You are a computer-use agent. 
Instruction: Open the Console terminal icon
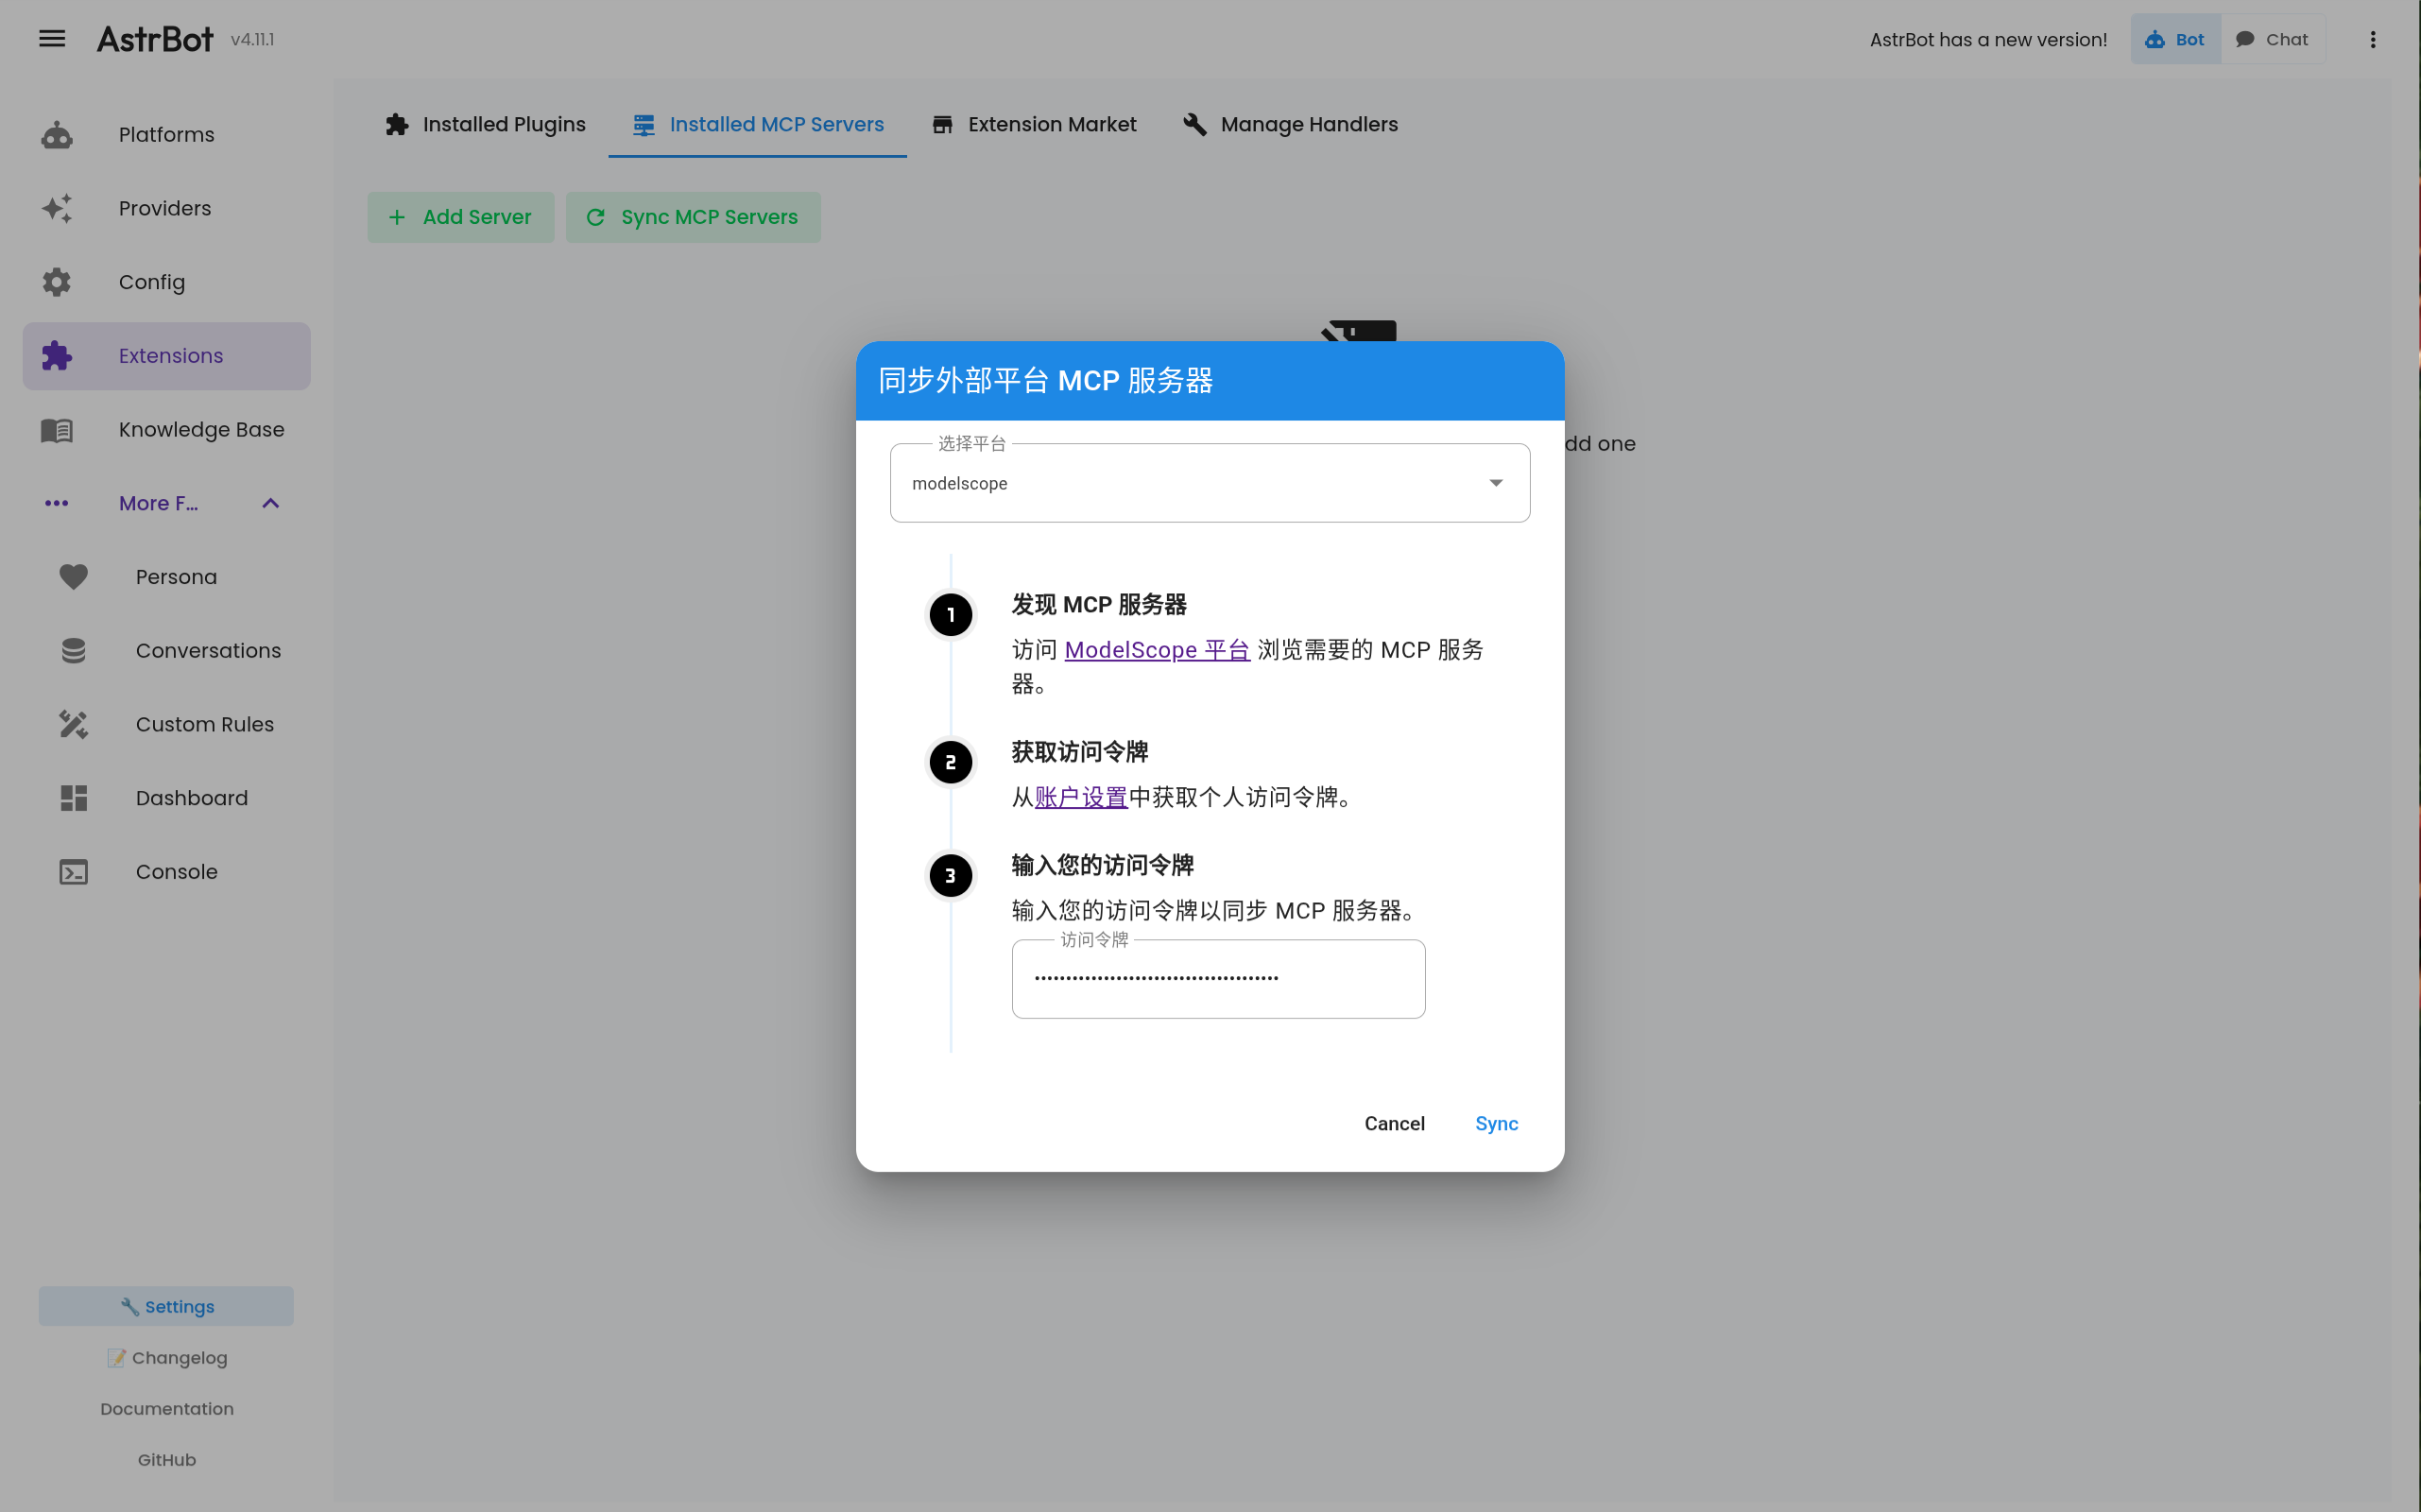[x=73, y=871]
